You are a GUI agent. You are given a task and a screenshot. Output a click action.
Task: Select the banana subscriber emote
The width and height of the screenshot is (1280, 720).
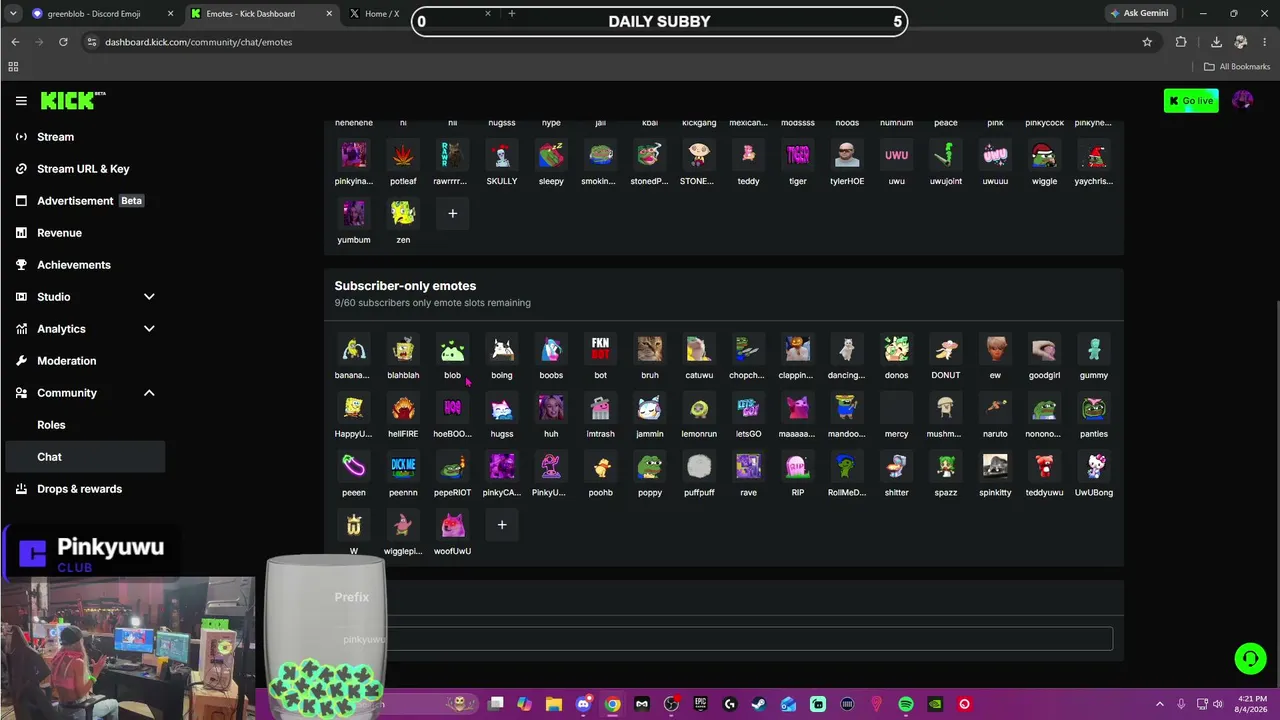pos(353,349)
